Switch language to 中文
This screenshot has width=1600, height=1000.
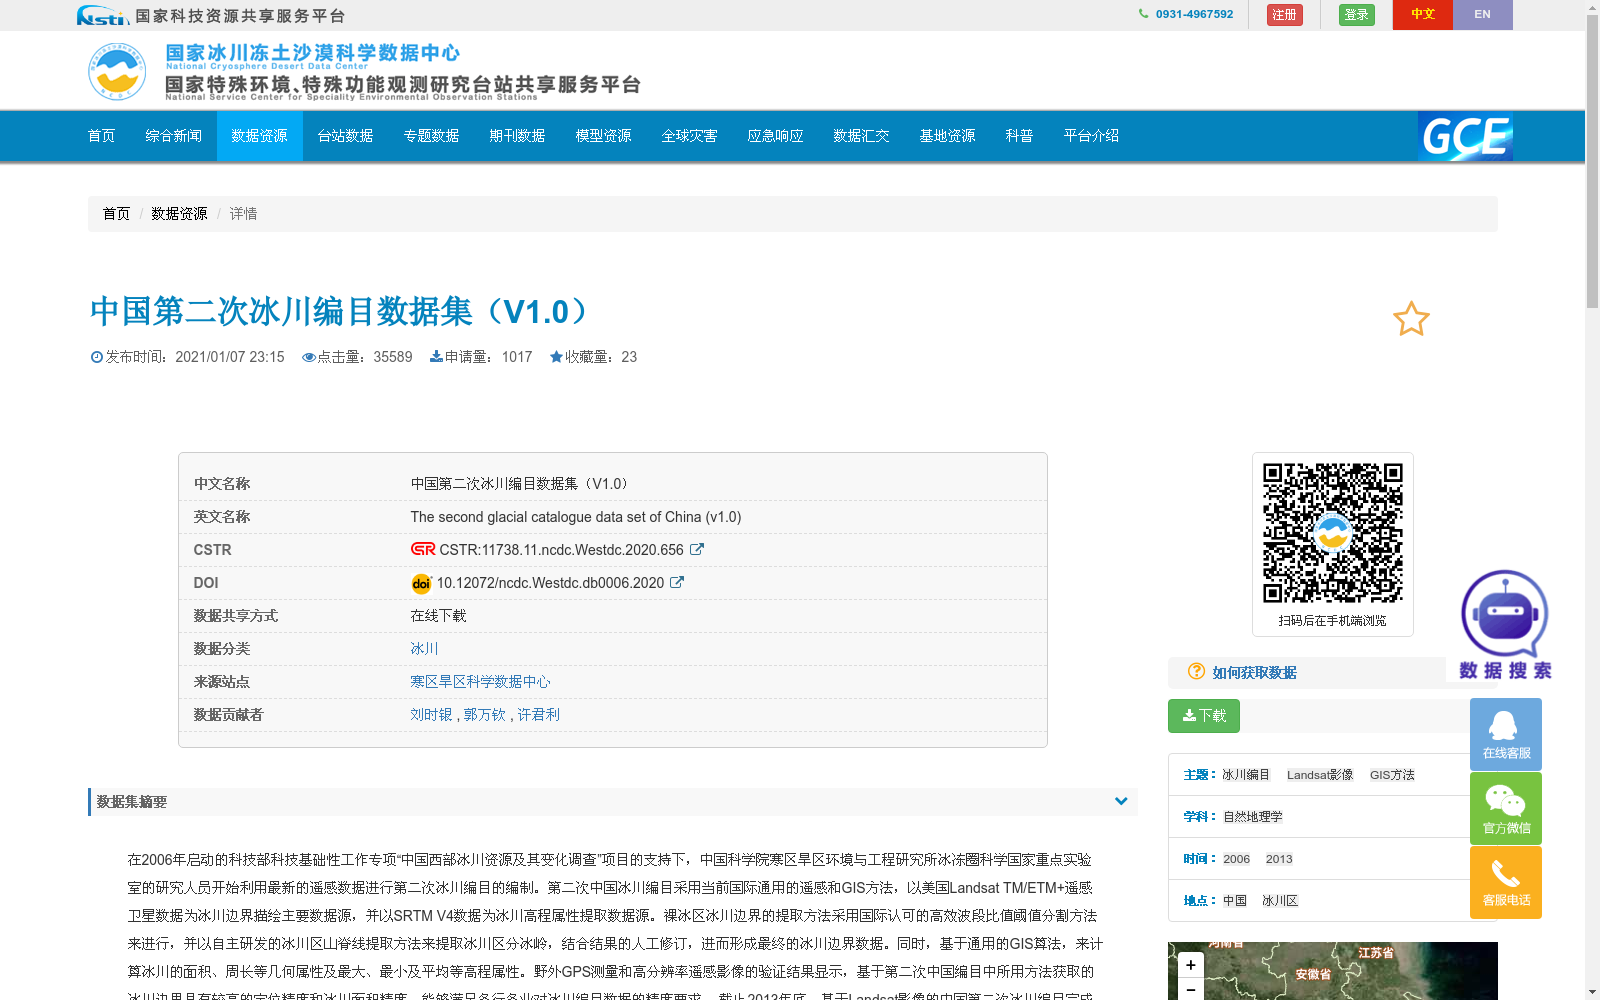[1423, 15]
